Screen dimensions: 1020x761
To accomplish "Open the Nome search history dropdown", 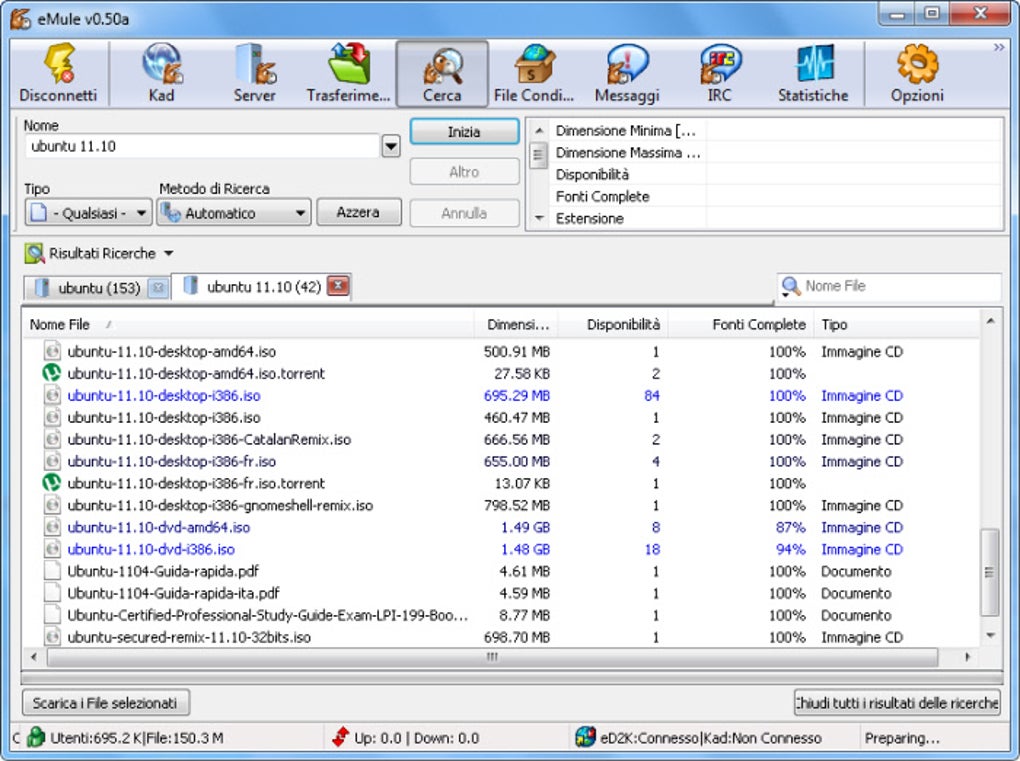I will 390,146.
